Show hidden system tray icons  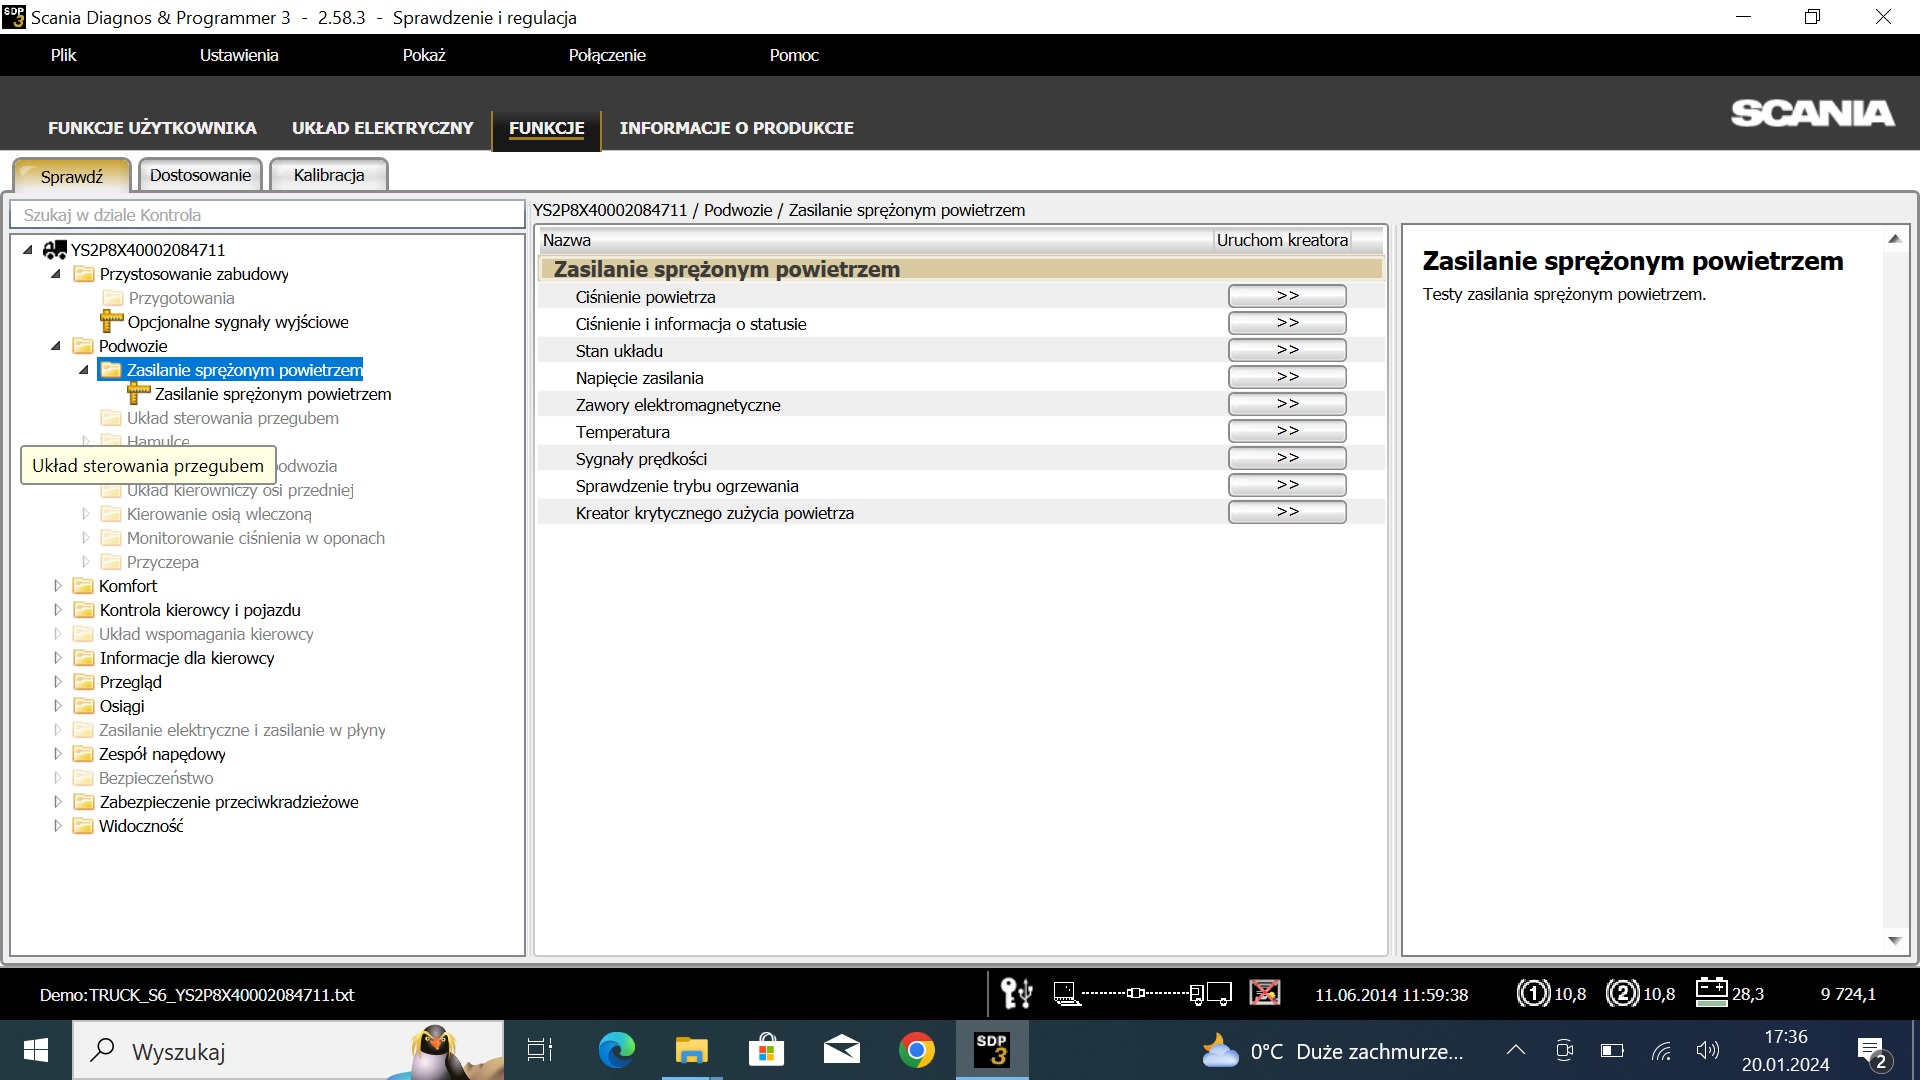click(1516, 1051)
